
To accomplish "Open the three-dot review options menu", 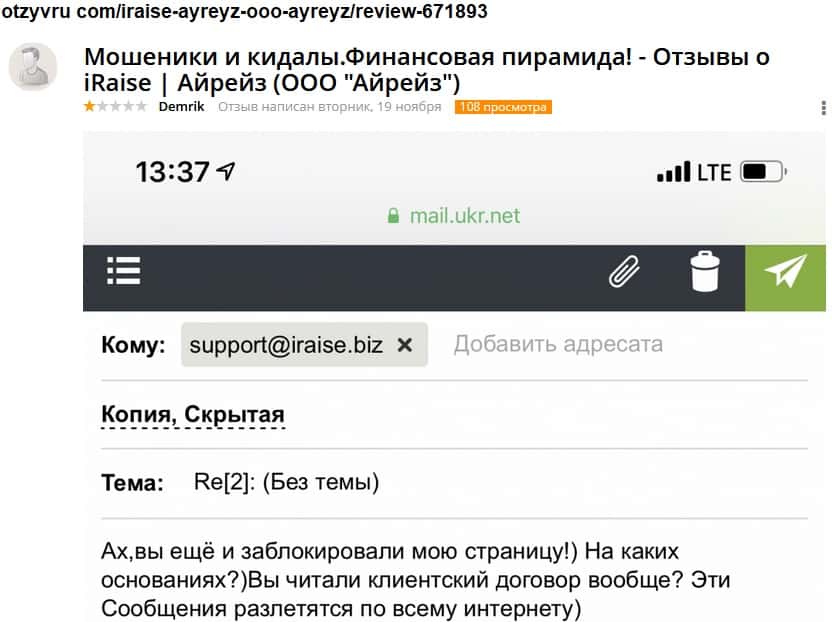I will [x=823, y=108].
